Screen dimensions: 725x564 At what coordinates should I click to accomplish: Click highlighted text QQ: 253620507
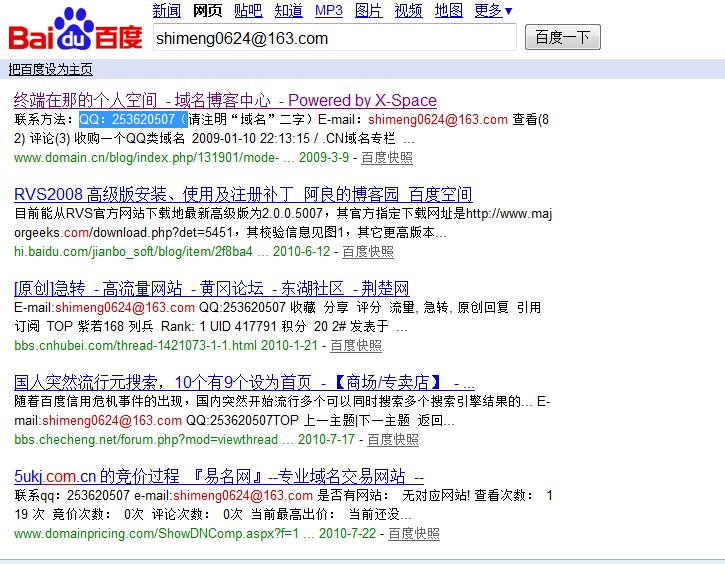coord(133,119)
